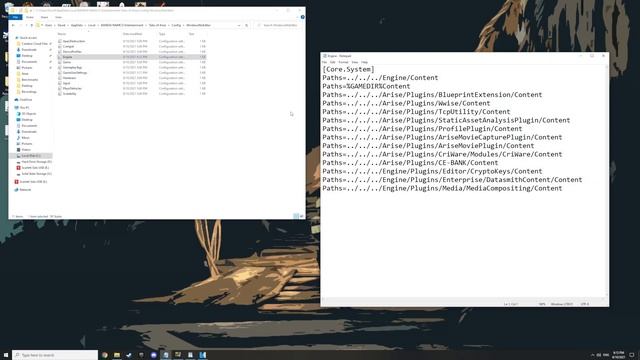Open address bar history dropdown in Explorer
The image size is (640, 360).
click(x=239, y=25)
